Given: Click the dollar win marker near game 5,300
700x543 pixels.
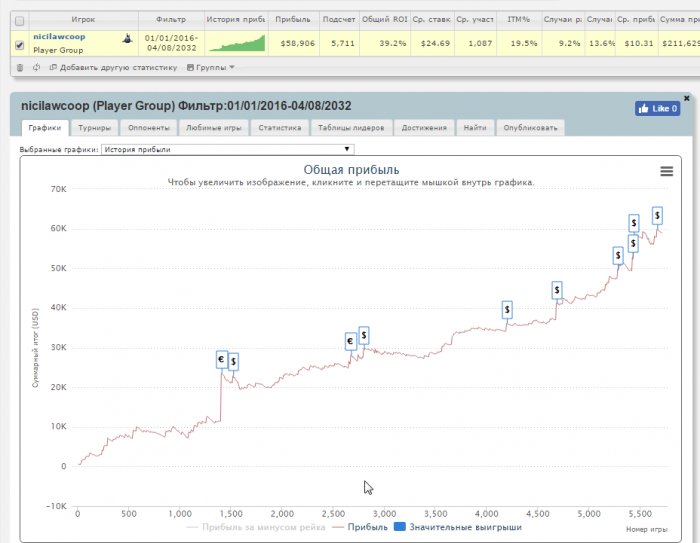Looking at the screenshot, I should 618,255.
